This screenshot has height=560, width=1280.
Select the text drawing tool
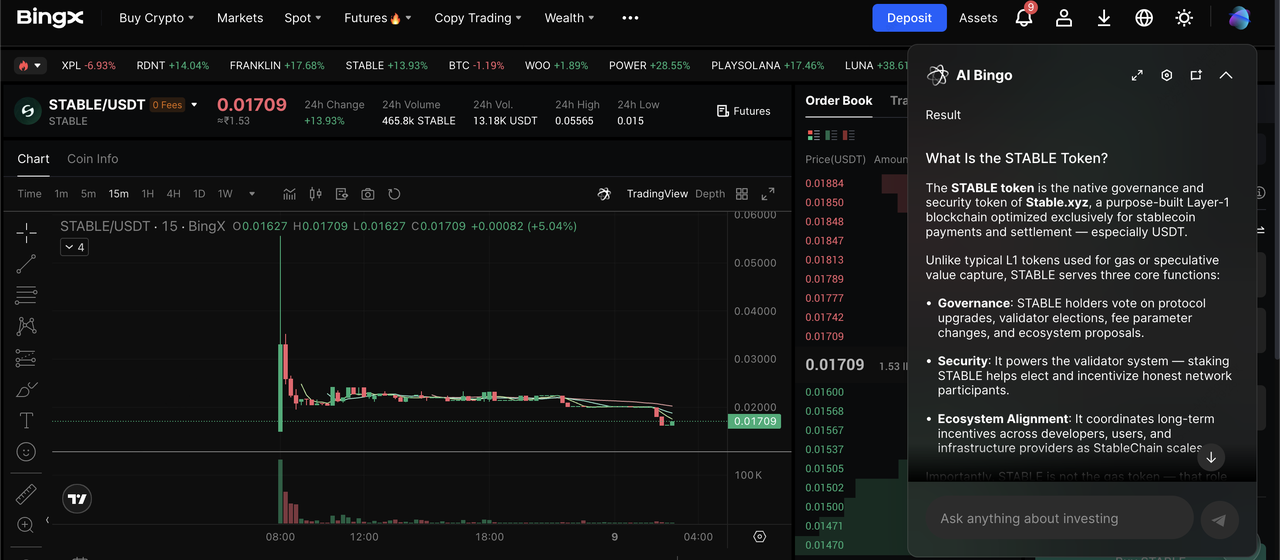[x=26, y=420]
